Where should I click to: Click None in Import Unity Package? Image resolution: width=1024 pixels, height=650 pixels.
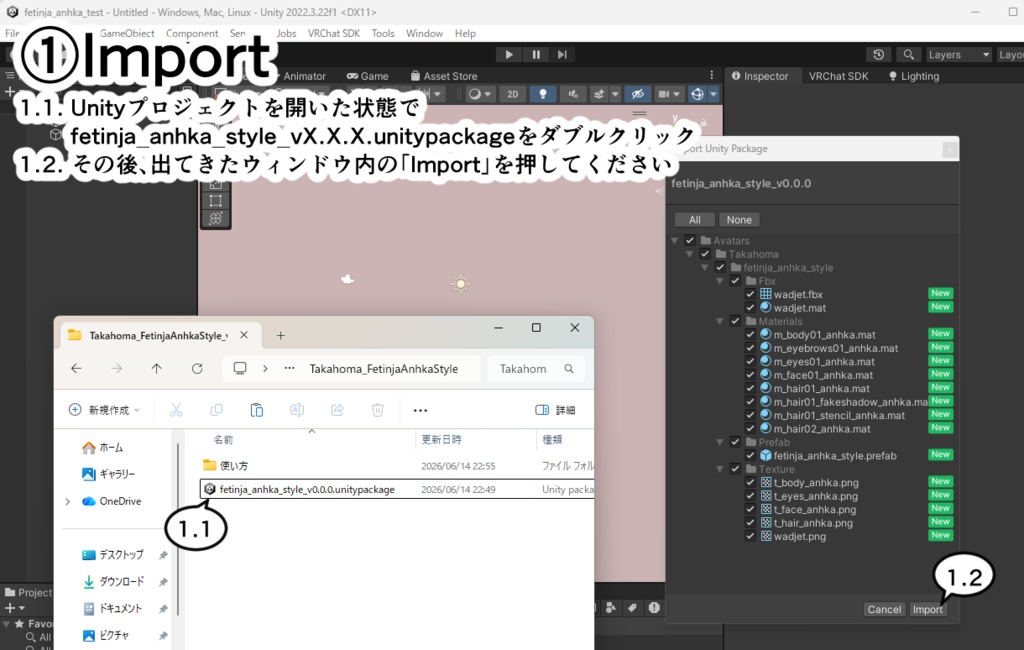[739, 220]
